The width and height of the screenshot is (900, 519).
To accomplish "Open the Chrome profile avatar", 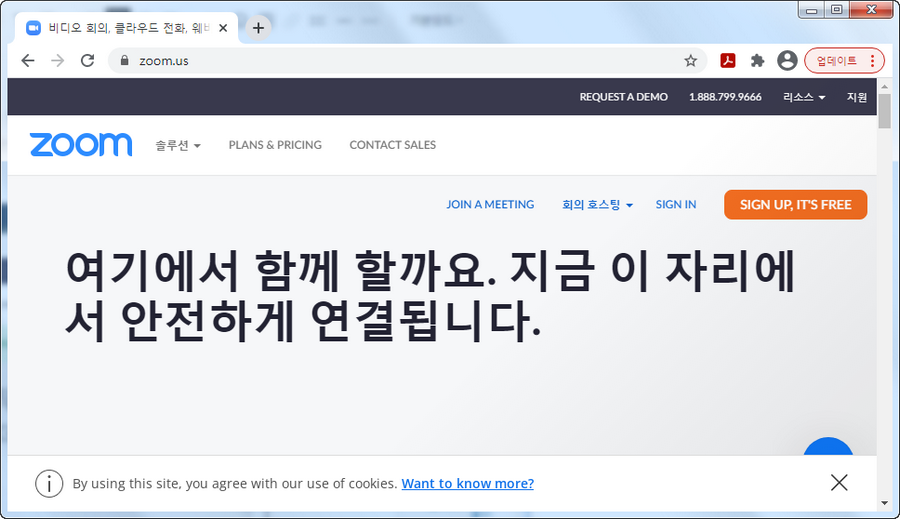I will coord(787,60).
